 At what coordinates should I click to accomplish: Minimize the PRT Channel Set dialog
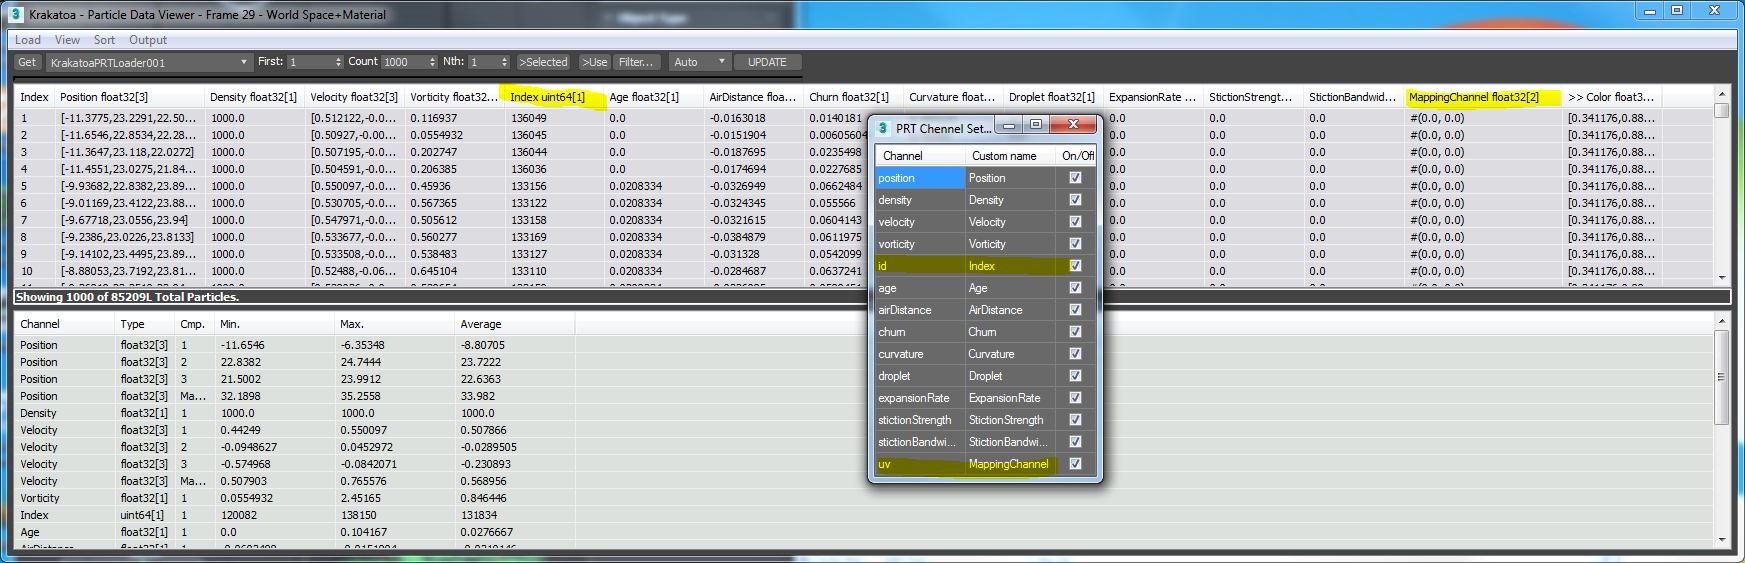(1009, 125)
